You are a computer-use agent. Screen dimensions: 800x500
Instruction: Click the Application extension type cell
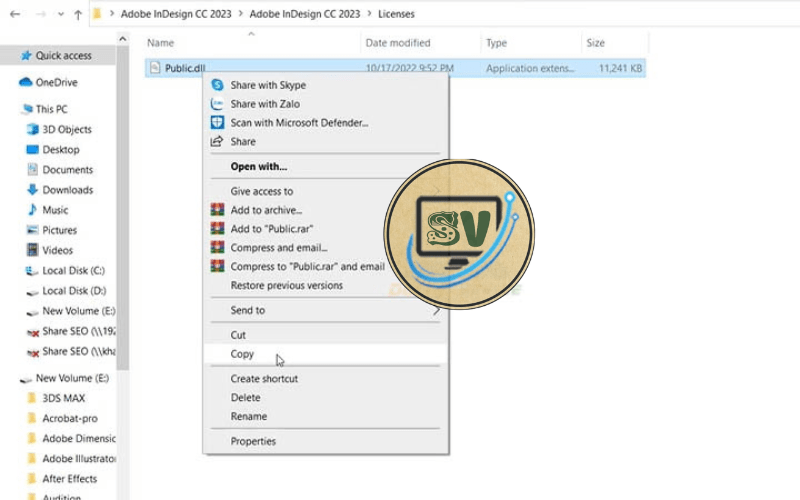[530, 68]
